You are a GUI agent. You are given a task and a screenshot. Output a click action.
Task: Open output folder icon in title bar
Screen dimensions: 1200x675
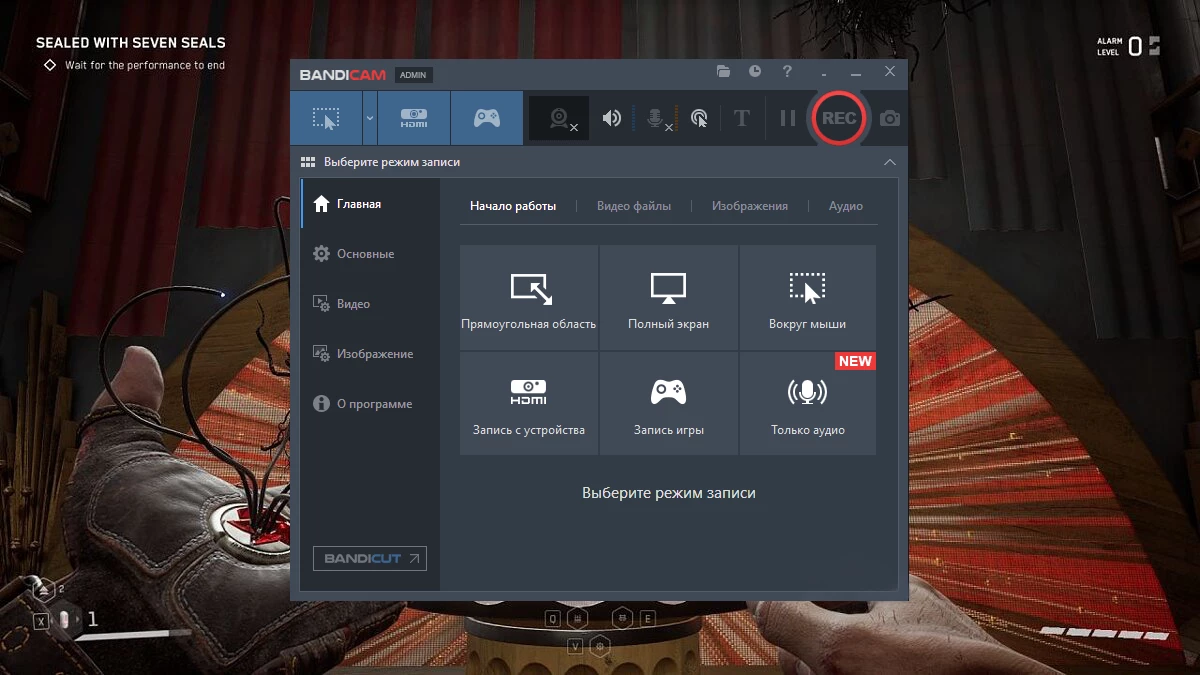click(724, 72)
